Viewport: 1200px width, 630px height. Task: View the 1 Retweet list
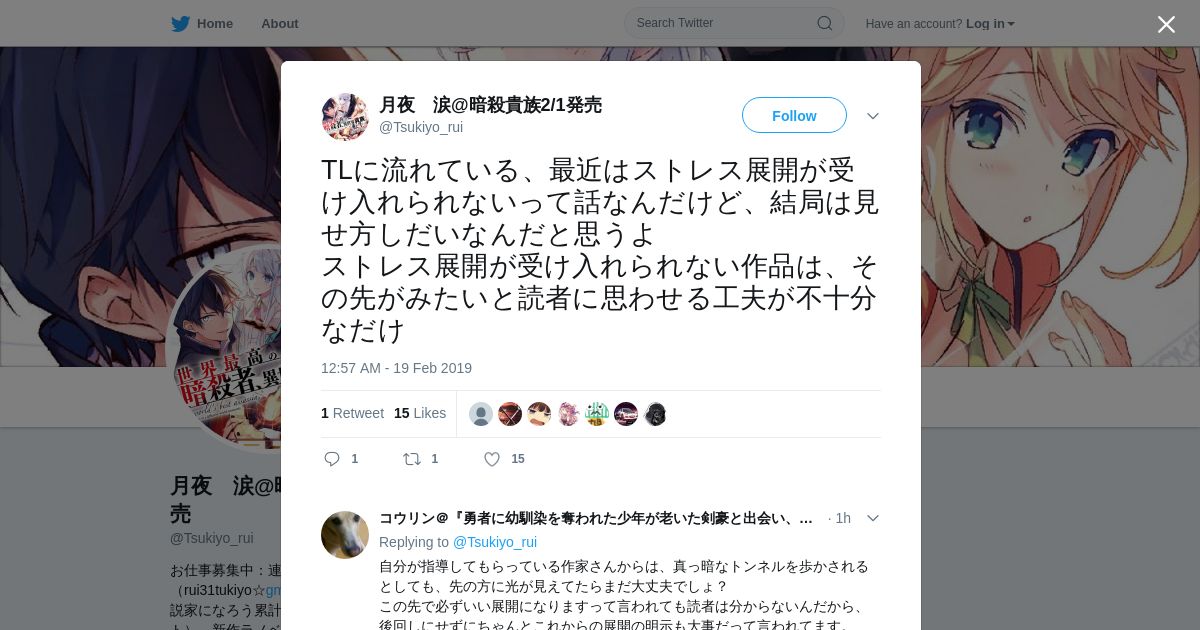[352, 413]
